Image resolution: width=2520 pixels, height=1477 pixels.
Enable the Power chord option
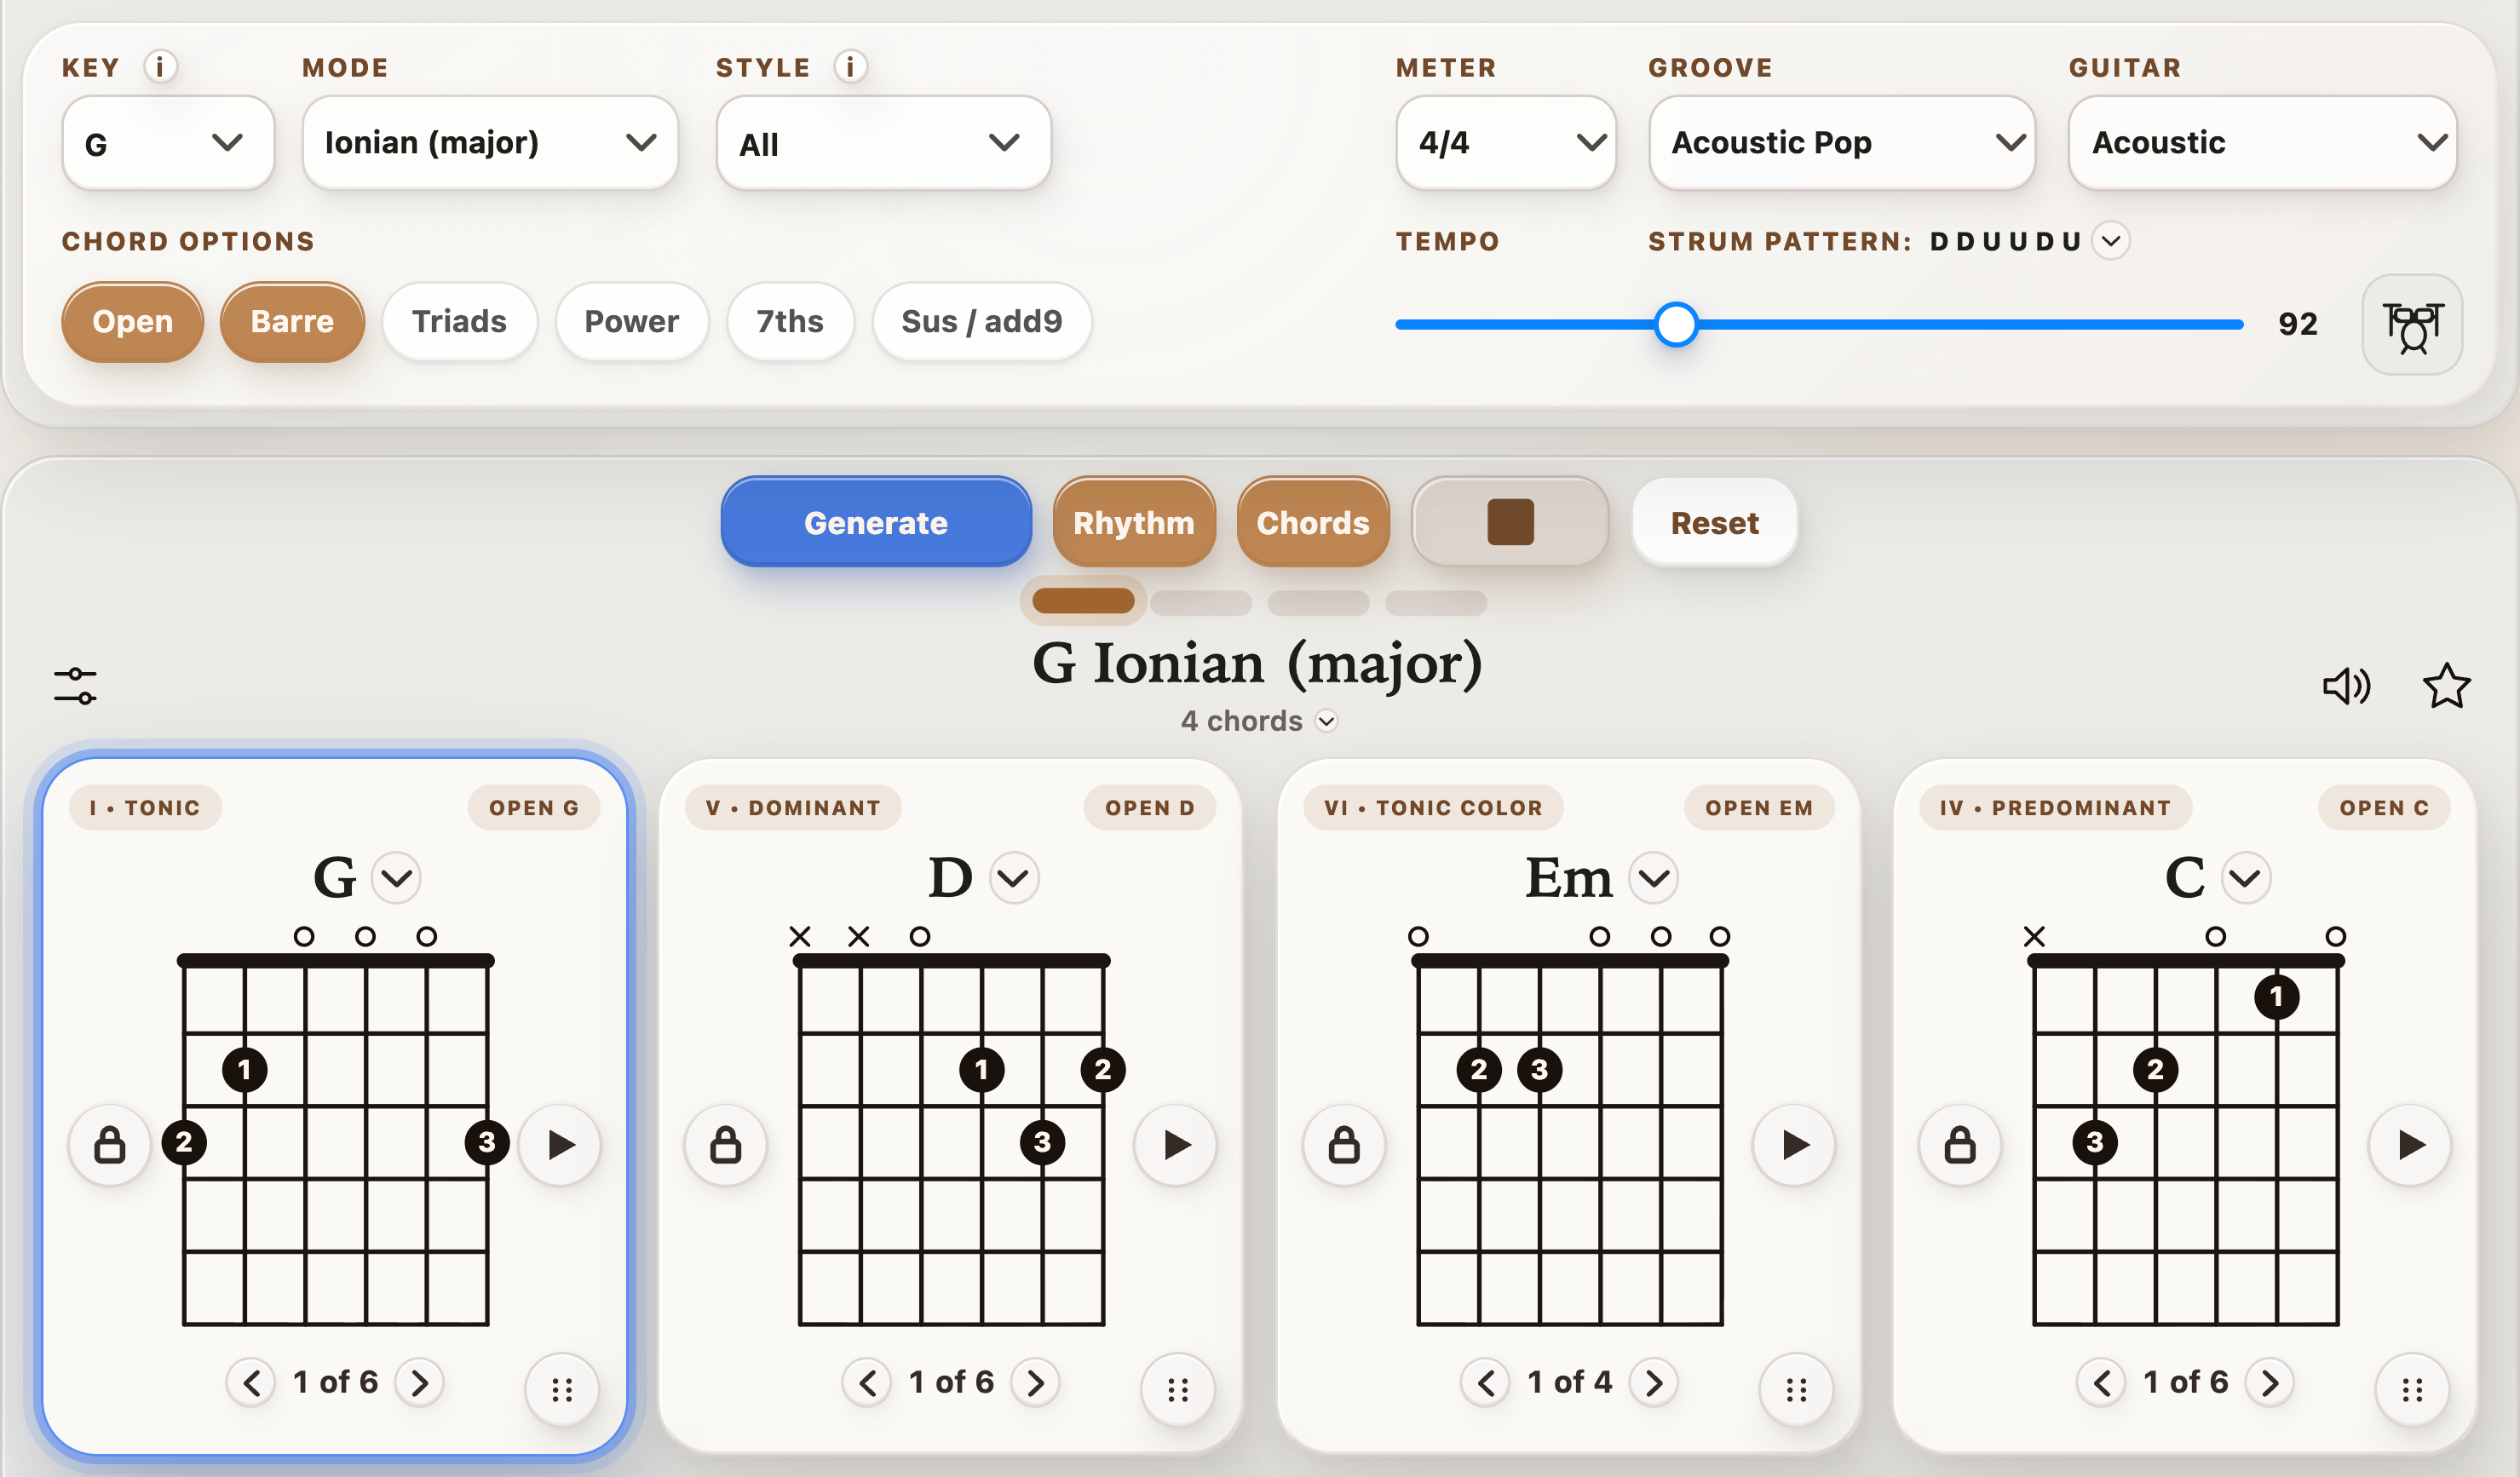(x=631, y=321)
